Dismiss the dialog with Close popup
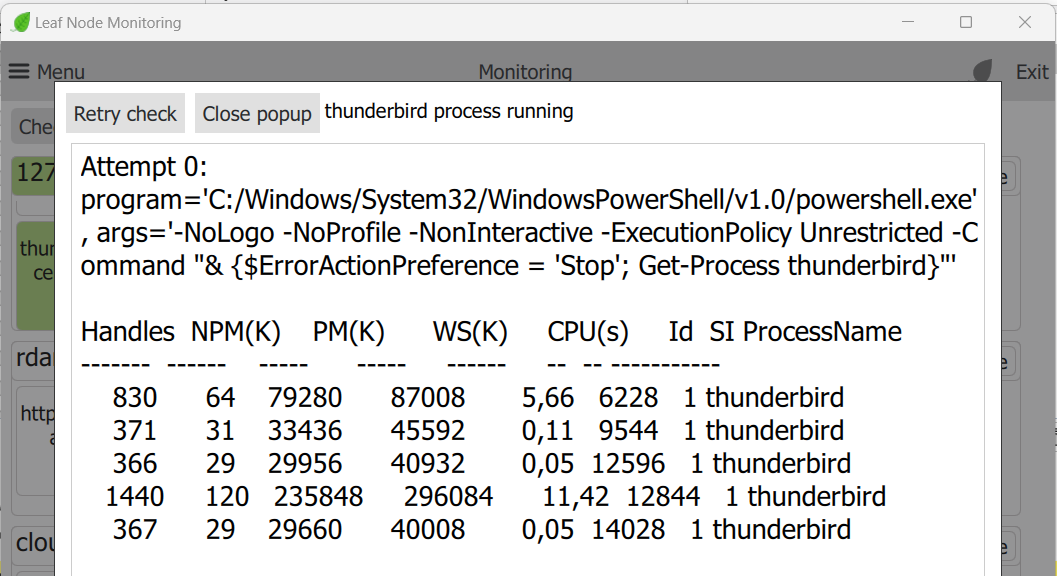The width and height of the screenshot is (1057, 576). 257,114
